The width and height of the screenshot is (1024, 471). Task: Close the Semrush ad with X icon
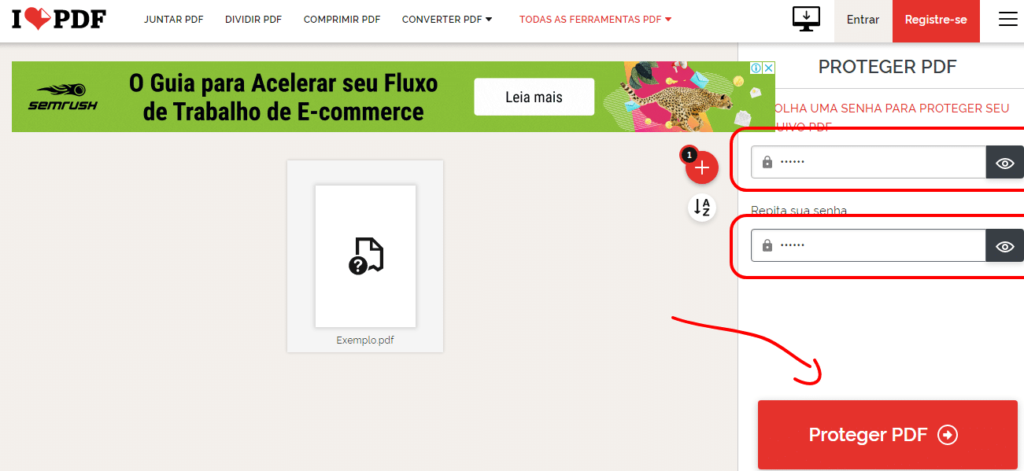pos(769,68)
